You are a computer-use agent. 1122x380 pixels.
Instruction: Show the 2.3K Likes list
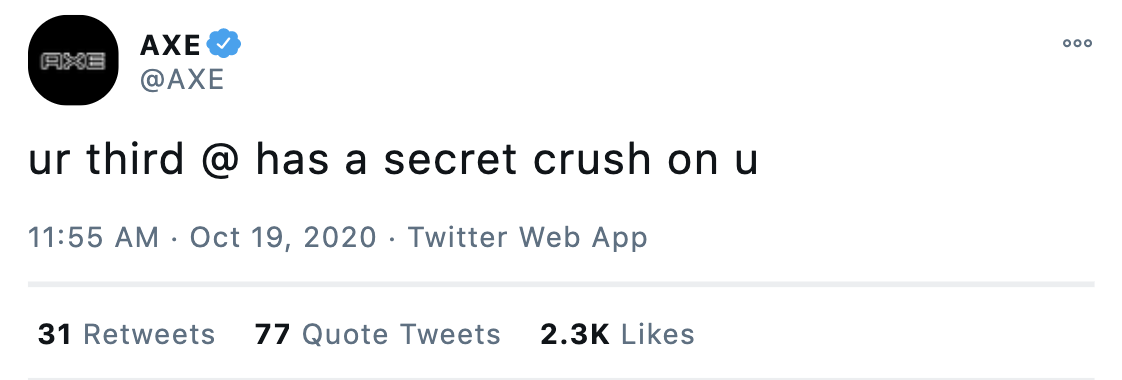[617, 334]
